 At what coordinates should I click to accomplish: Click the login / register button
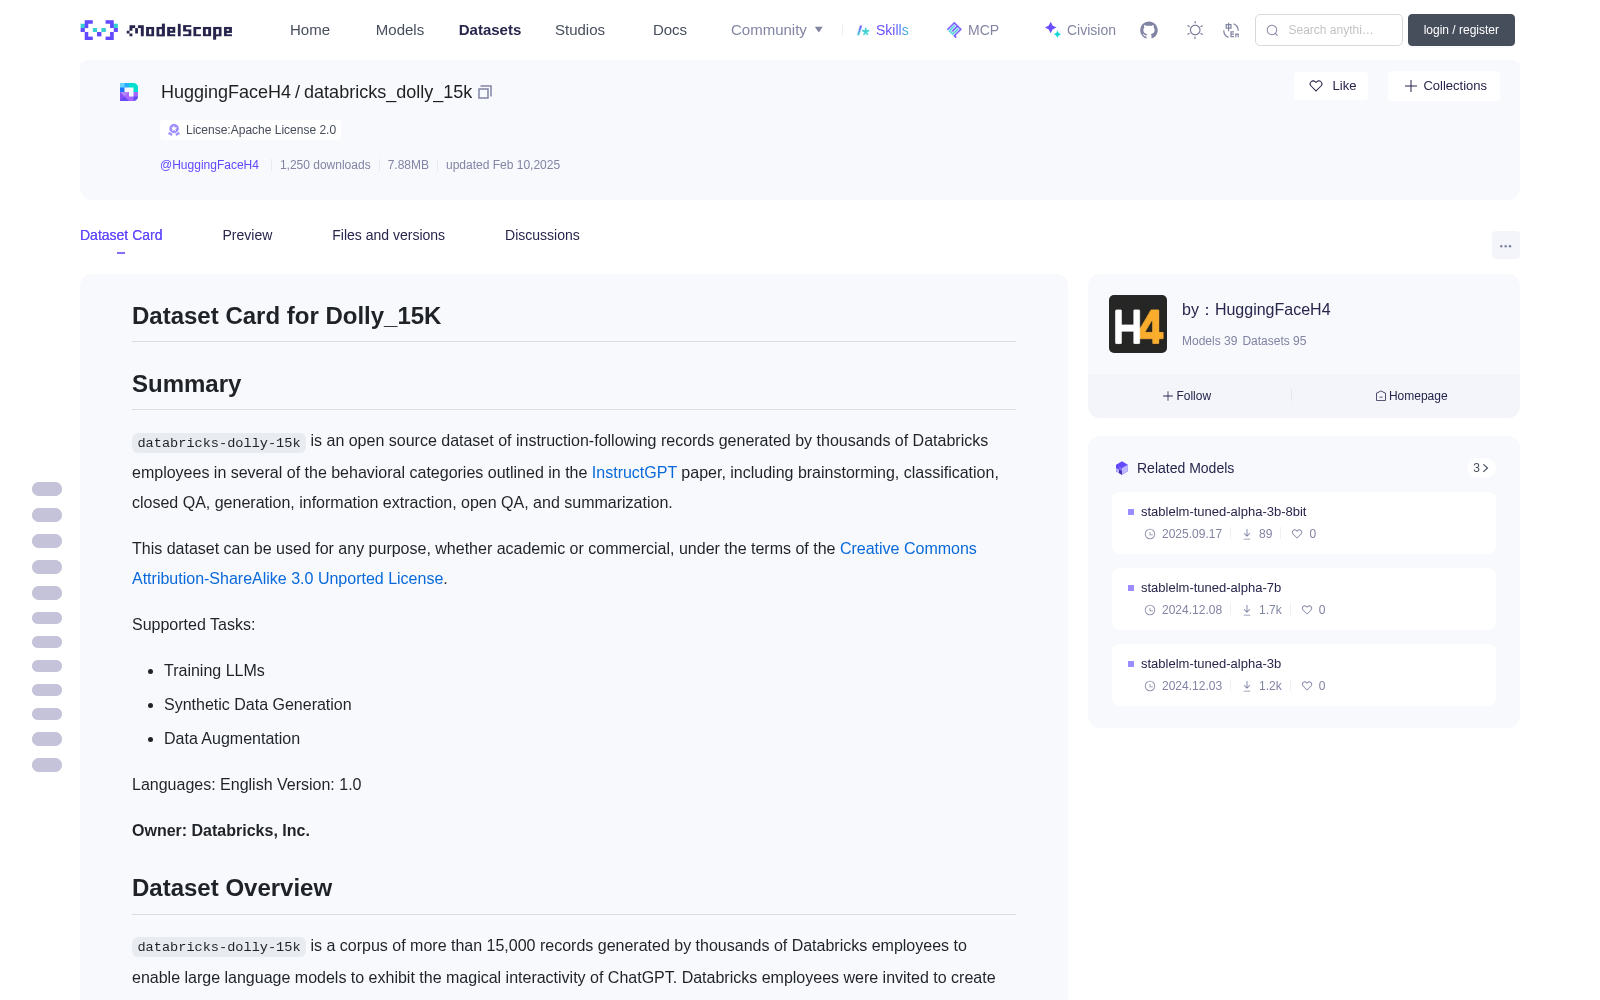point(1461,30)
